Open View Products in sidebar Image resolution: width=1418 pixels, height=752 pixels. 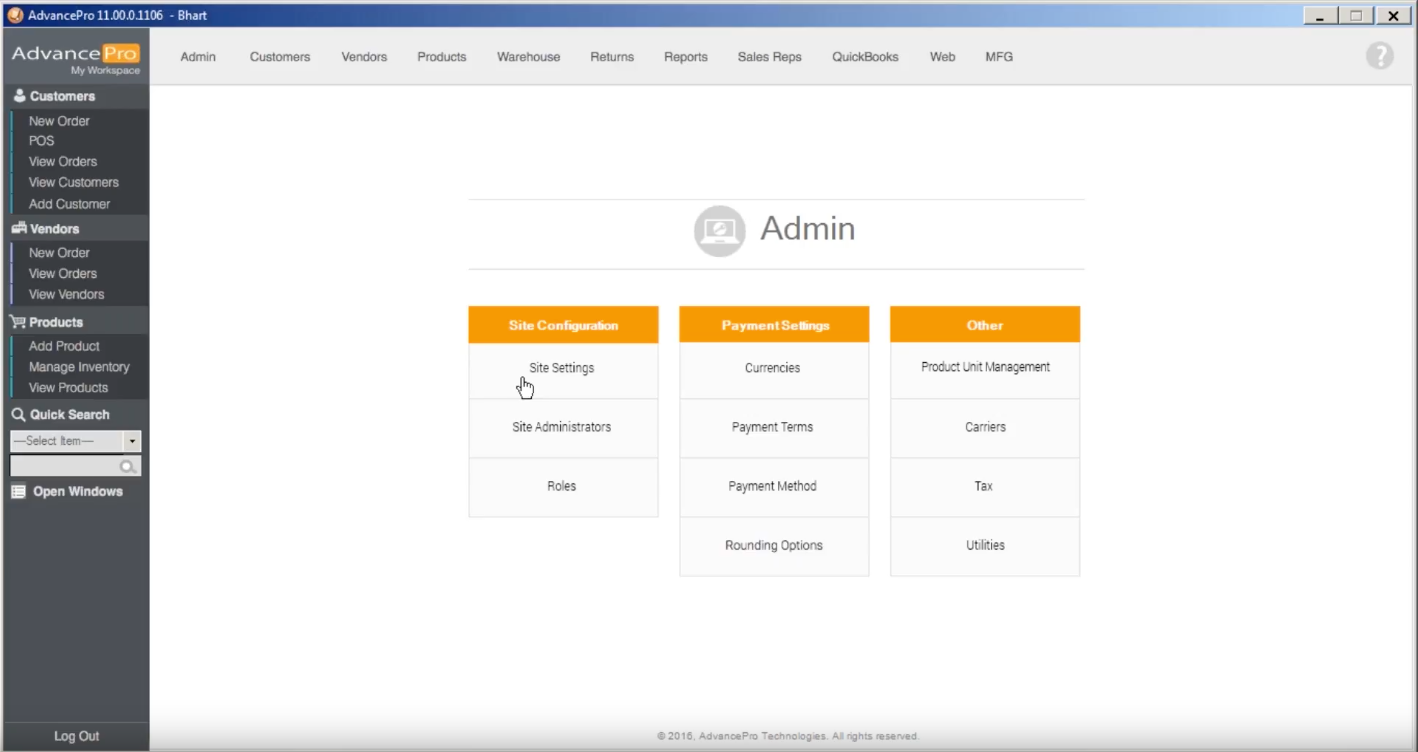click(x=68, y=388)
